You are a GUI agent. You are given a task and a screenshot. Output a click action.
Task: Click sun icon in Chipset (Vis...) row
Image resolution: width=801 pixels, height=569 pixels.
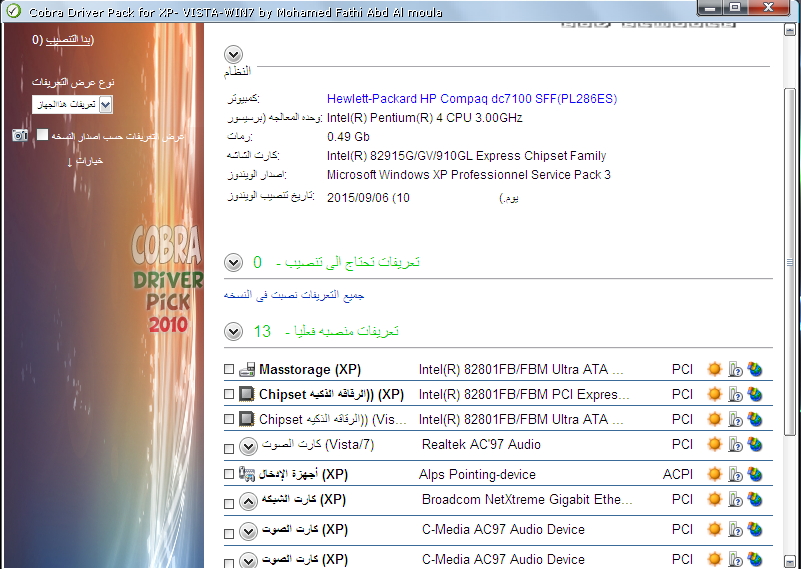coord(715,419)
